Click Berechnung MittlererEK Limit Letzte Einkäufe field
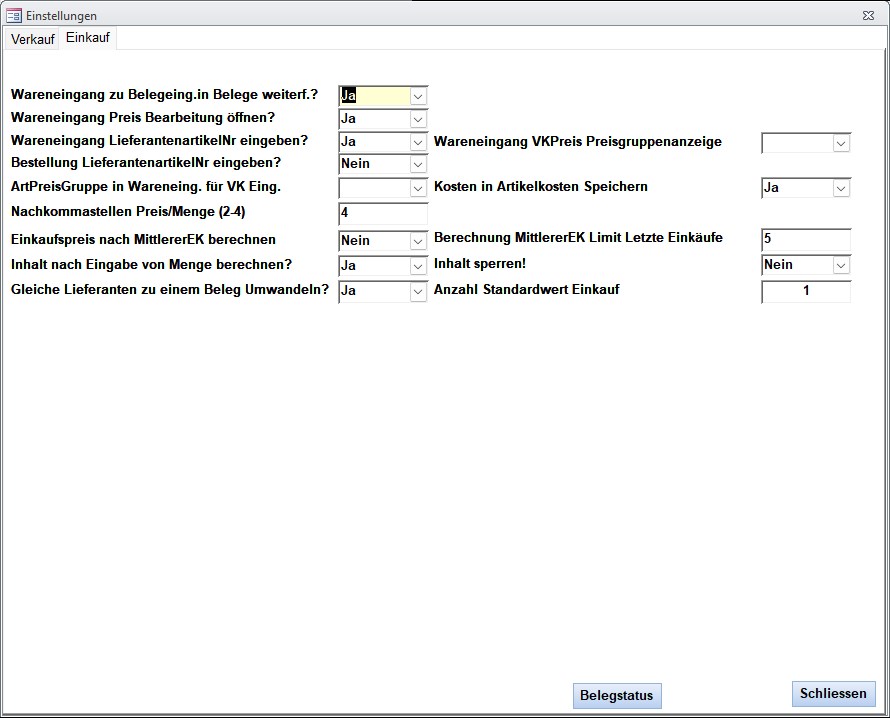Image resolution: width=890 pixels, height=718 pixels. [x=805, y=240]
